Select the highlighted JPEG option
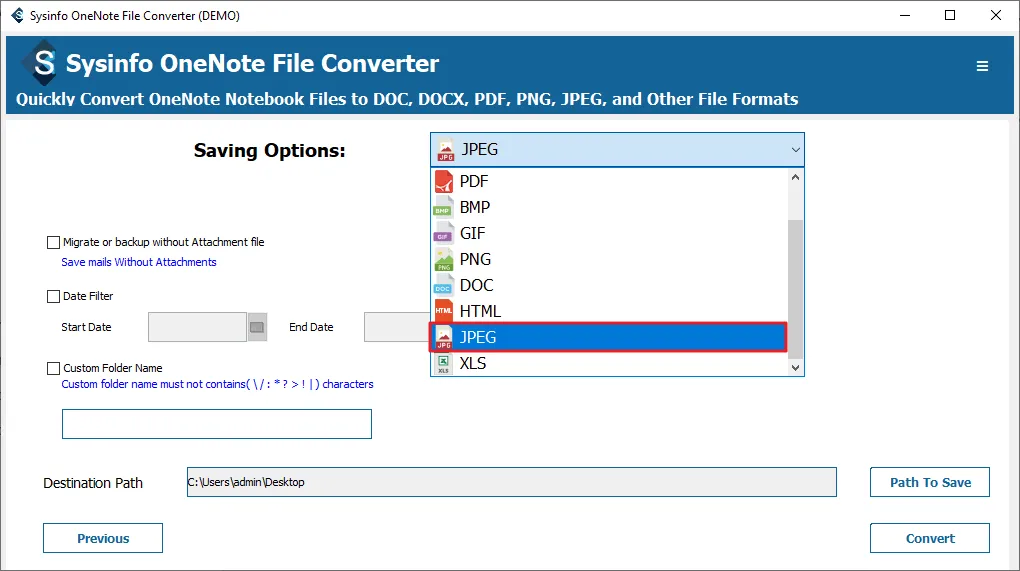This screenshot has height=571, width=1020. [609, 338]
